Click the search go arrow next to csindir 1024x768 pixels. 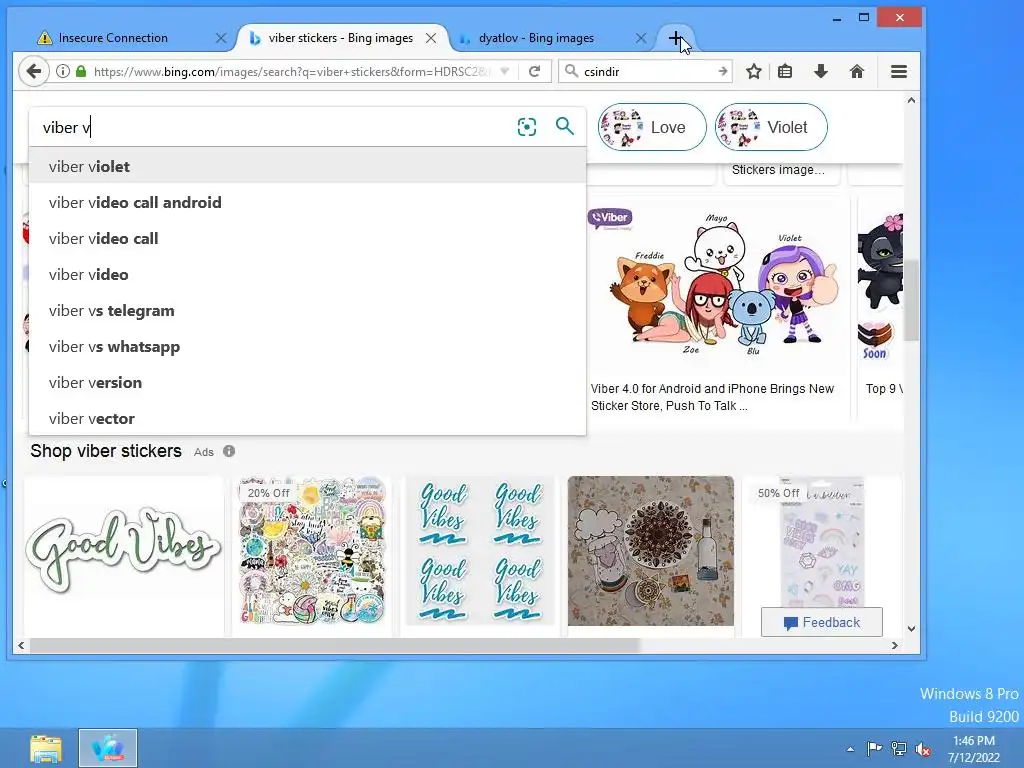(x=722, y=71)
